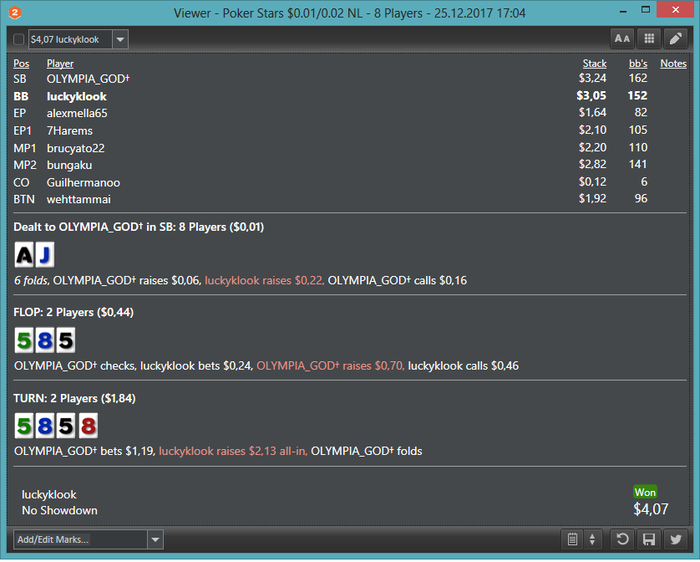700x562 pixels.
Task: Click the blue 8 flop card
Action: click(45, 340)
